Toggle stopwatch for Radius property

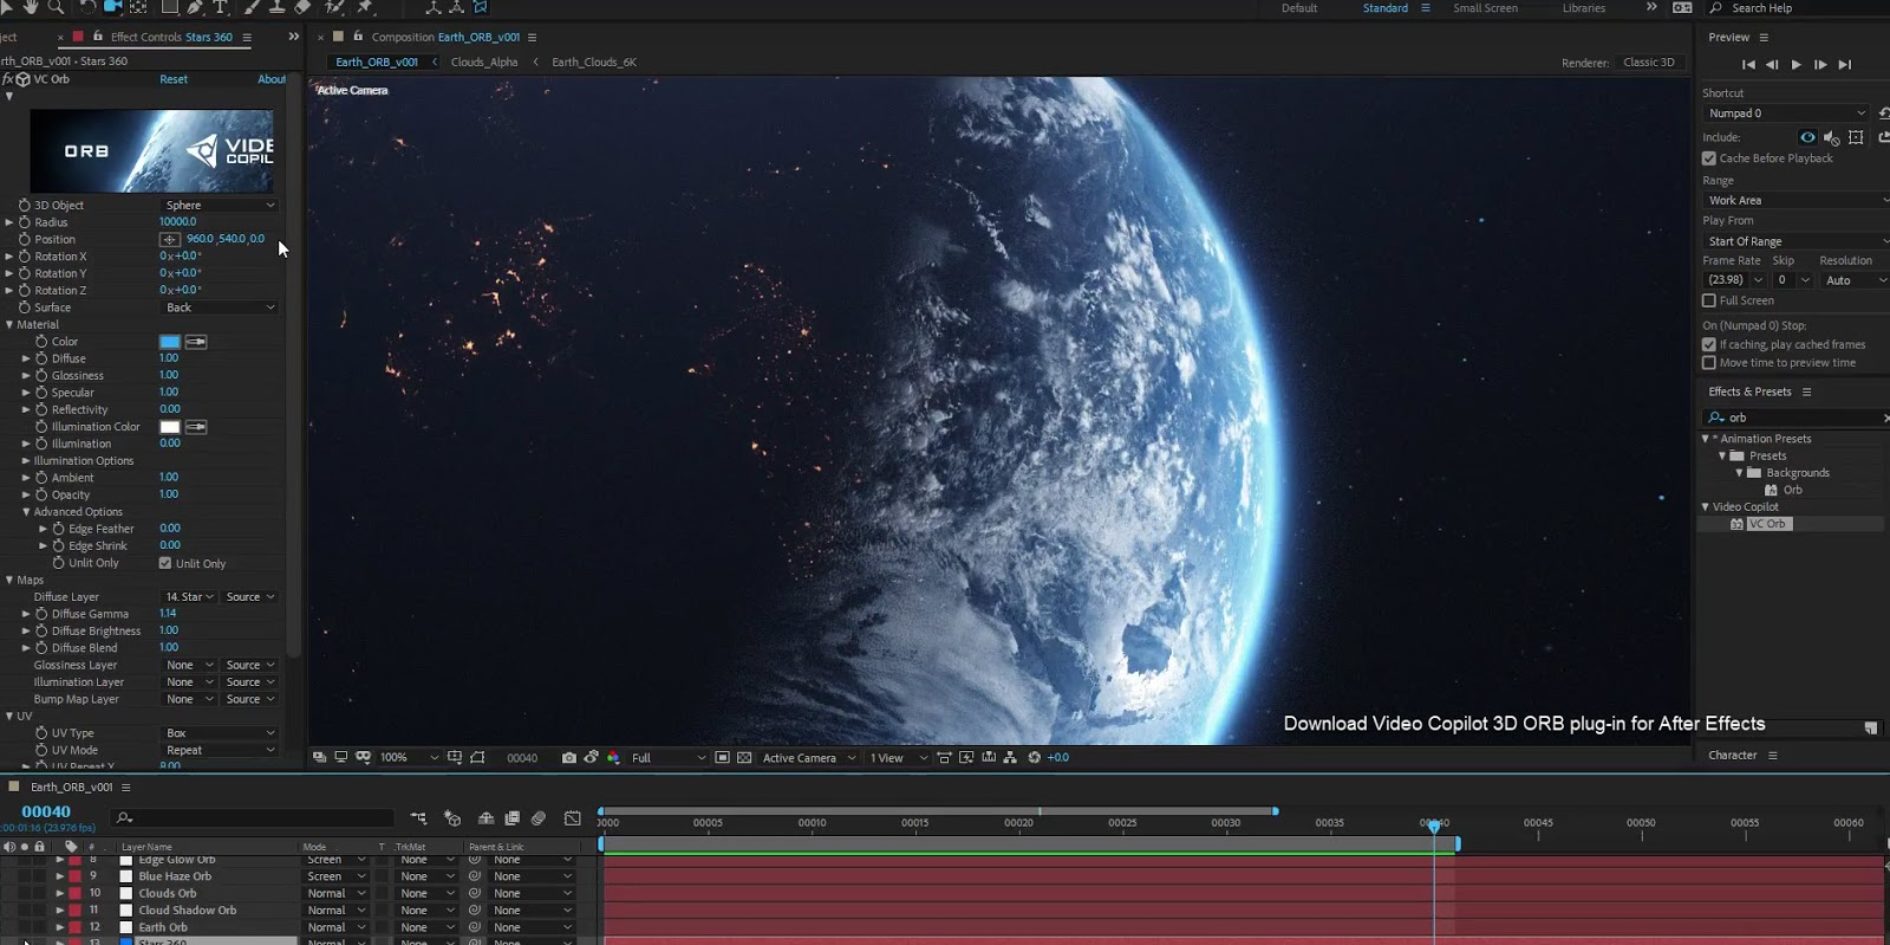click(24, 222)
